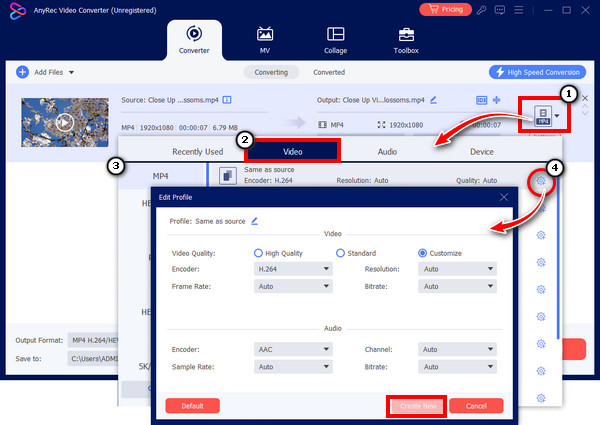Click the AnyRec app logo
Screen dimensions: 600x425
pos(18,11)
